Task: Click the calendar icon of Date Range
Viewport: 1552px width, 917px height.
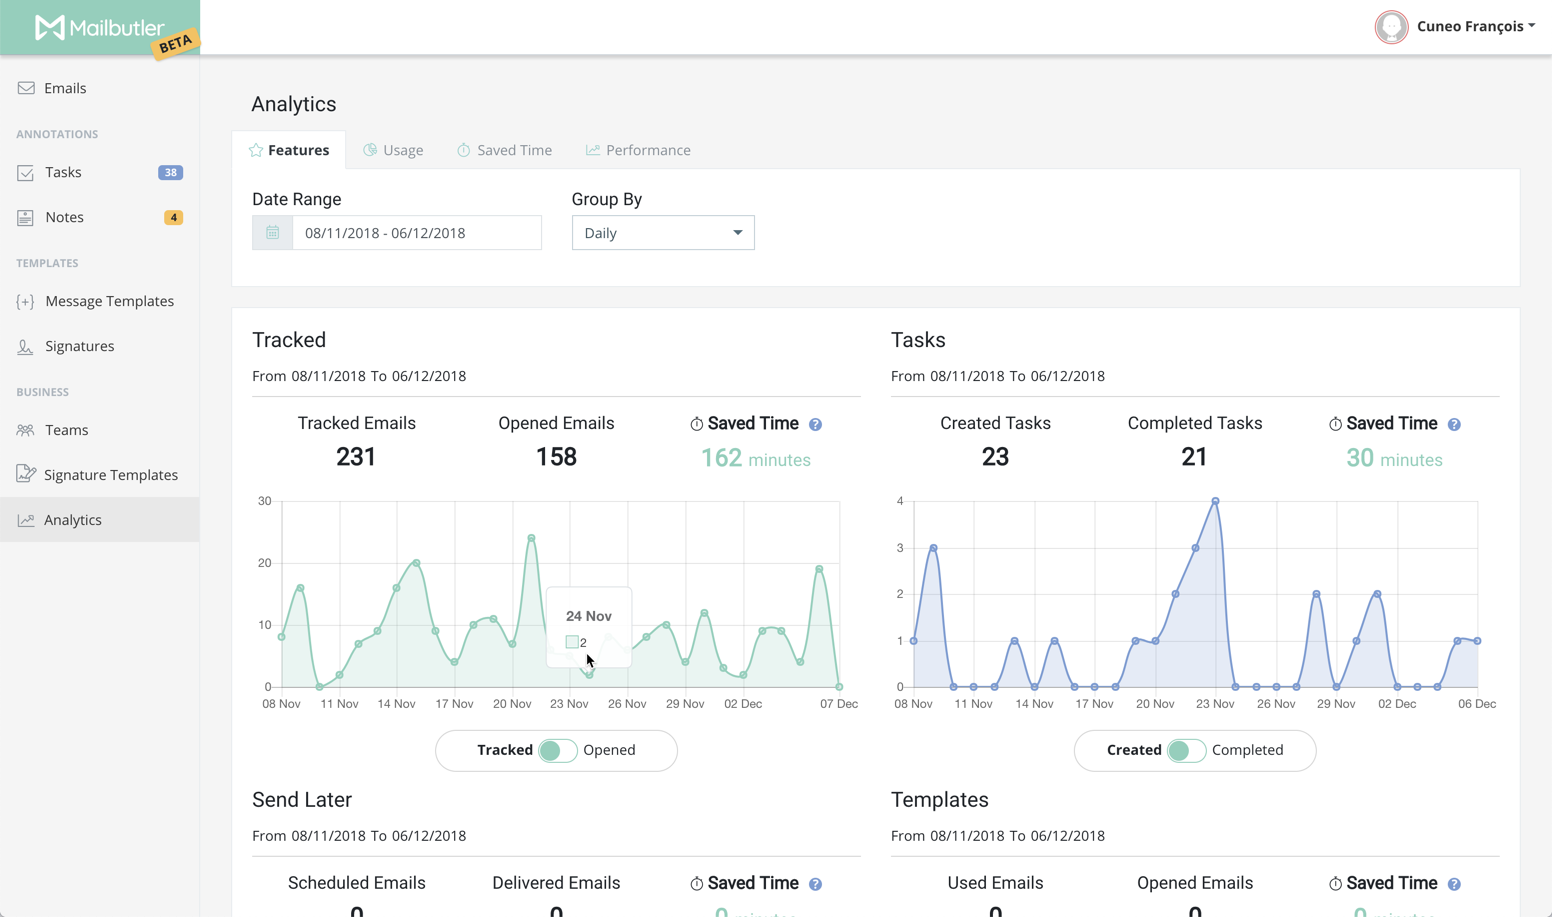Action: [272, 233]
